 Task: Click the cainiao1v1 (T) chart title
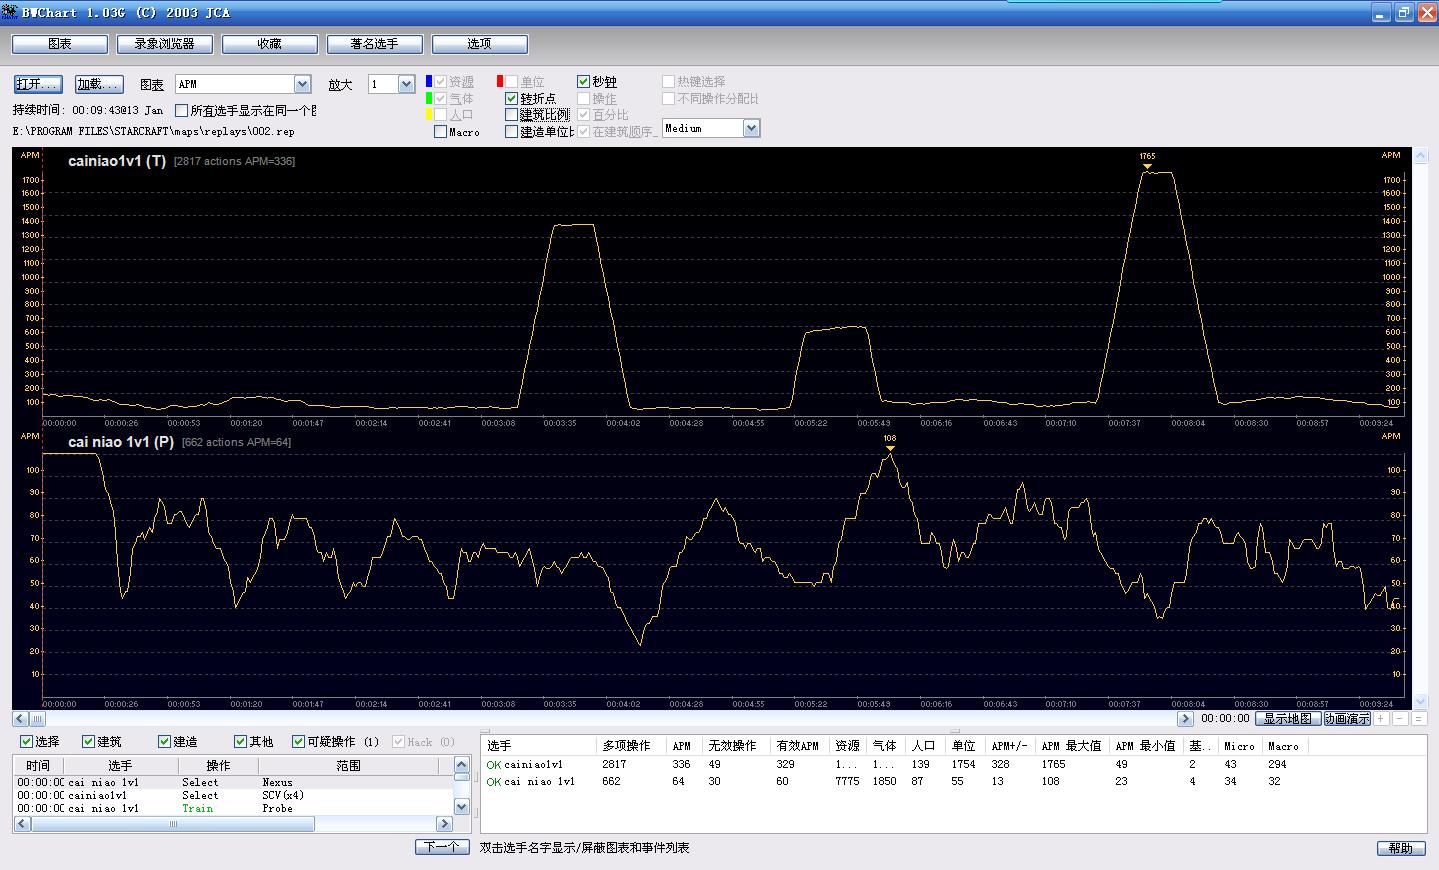(117, 161)
